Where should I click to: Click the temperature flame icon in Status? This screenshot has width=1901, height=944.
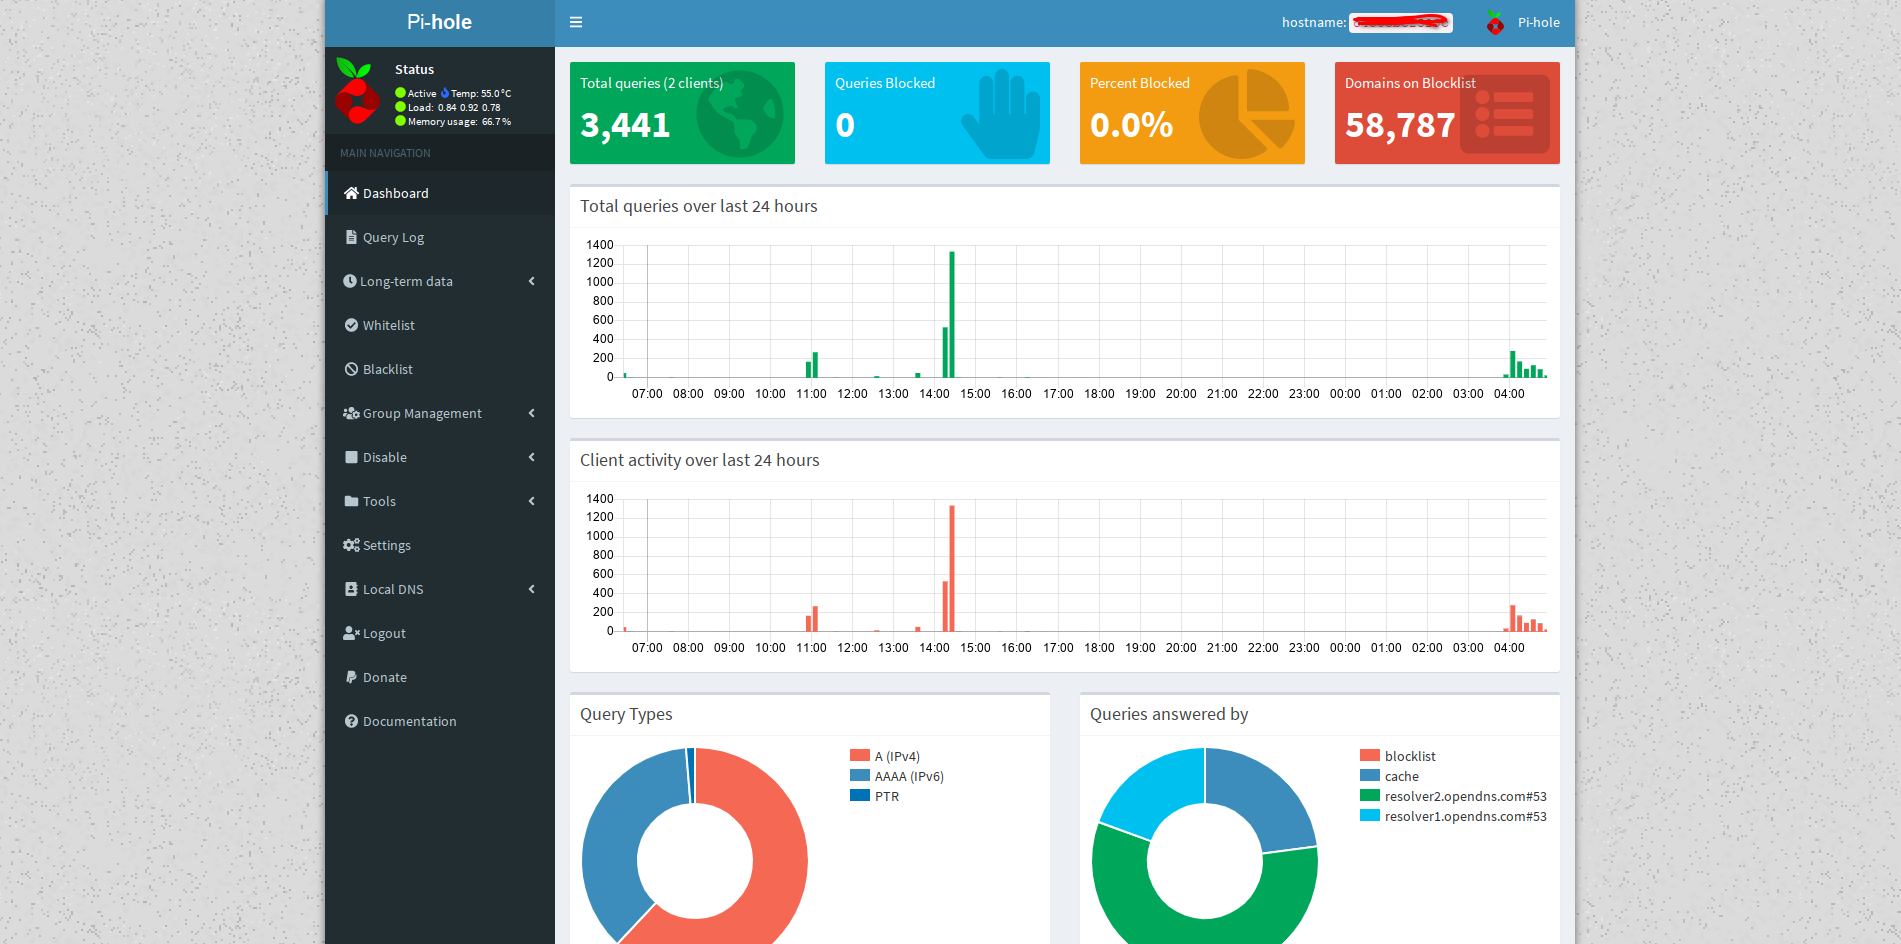[x=445, y=93]
